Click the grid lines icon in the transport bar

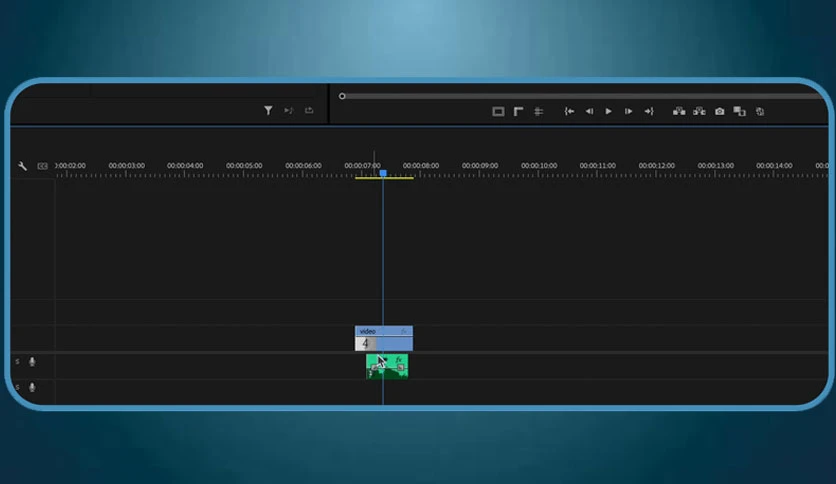point(538,111)
